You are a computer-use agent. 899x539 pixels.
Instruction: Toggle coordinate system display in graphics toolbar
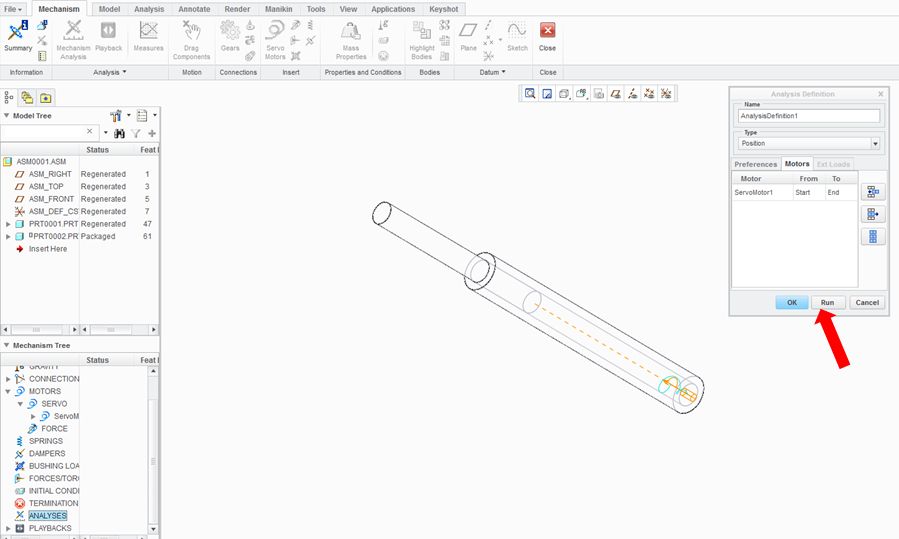tap(666, 93)
